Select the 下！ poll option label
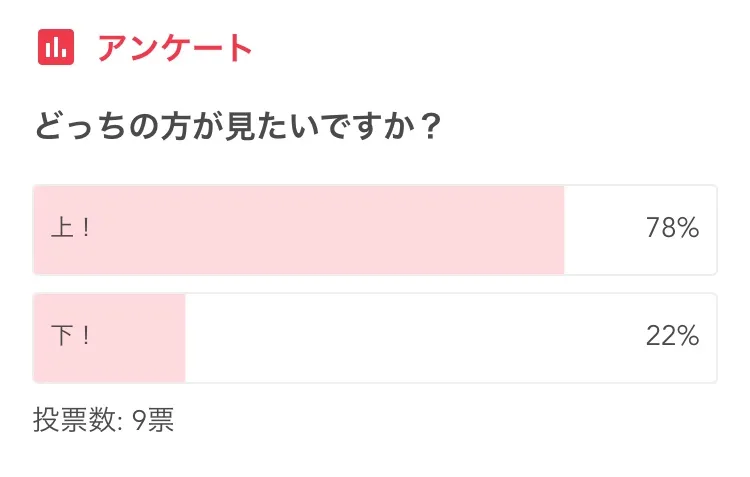Screen dimensions: 750x477 pos(70,337)
